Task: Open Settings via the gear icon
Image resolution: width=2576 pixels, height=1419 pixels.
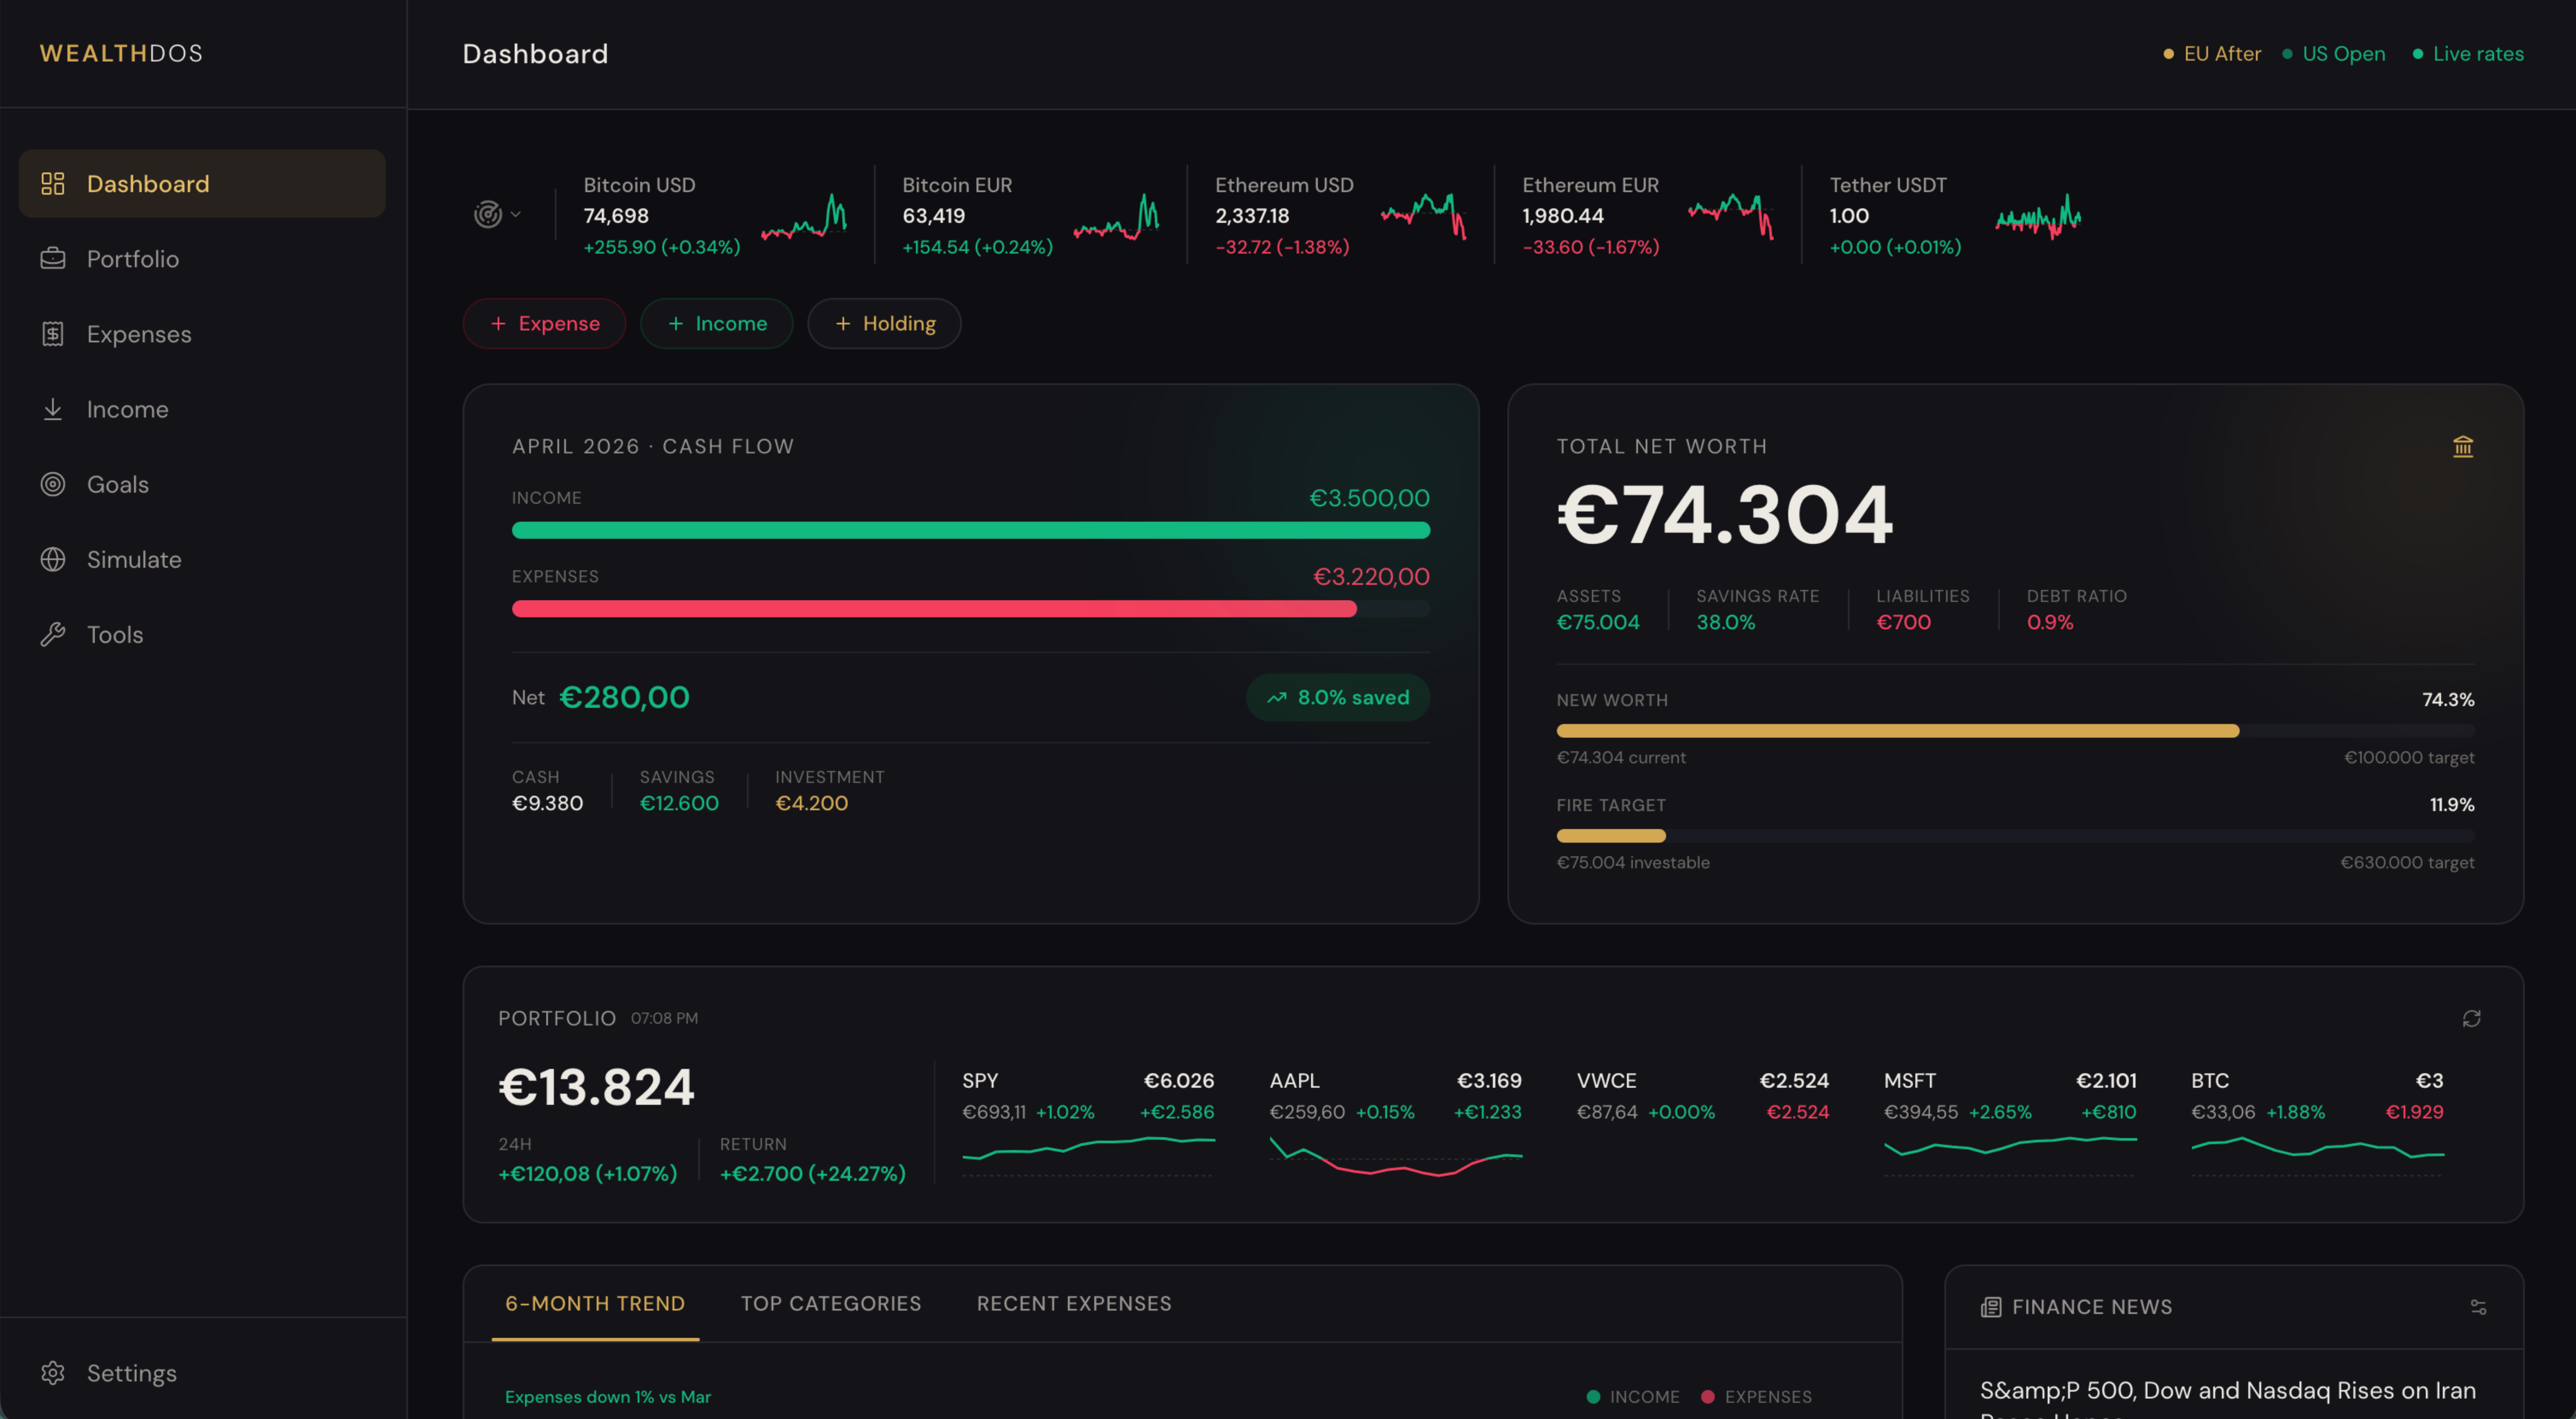Action: (53, 1372)
